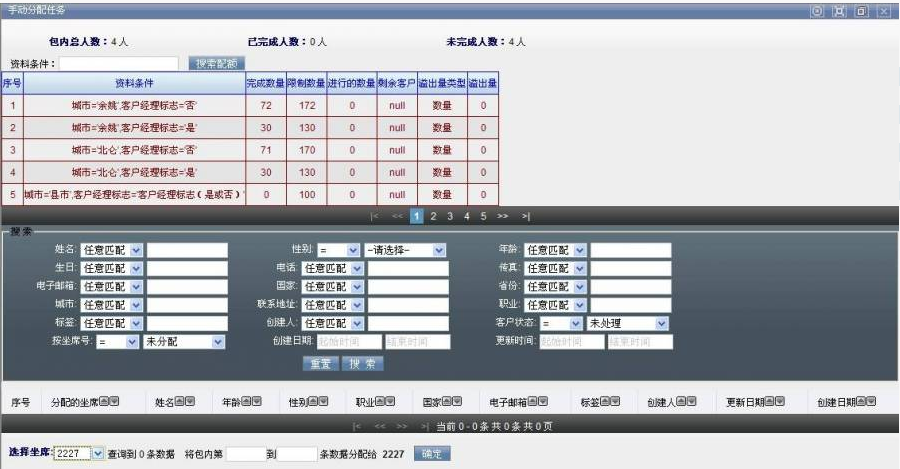Open the 选择坐席 2227 dropdown

(x=97, y=454)
